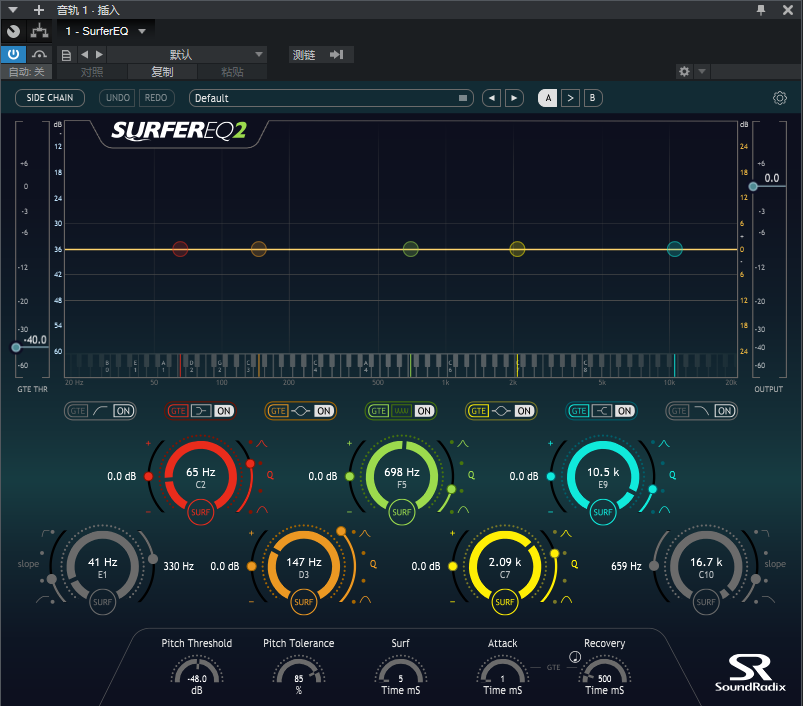The height and width of the screenshot is (706, 803).
Task: Toggle the Recovery tempo sync note icon
Action: (575, 657)
